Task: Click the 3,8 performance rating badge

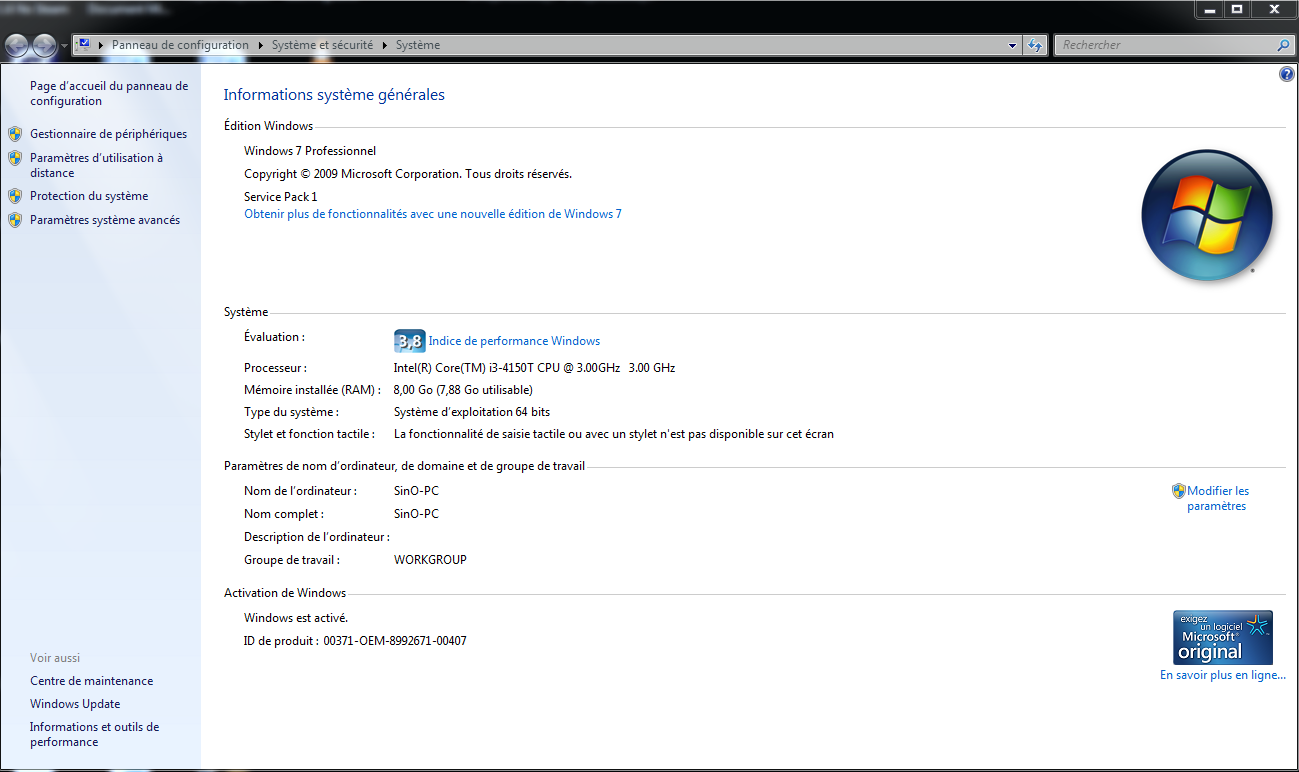Action: click(410, 341)
